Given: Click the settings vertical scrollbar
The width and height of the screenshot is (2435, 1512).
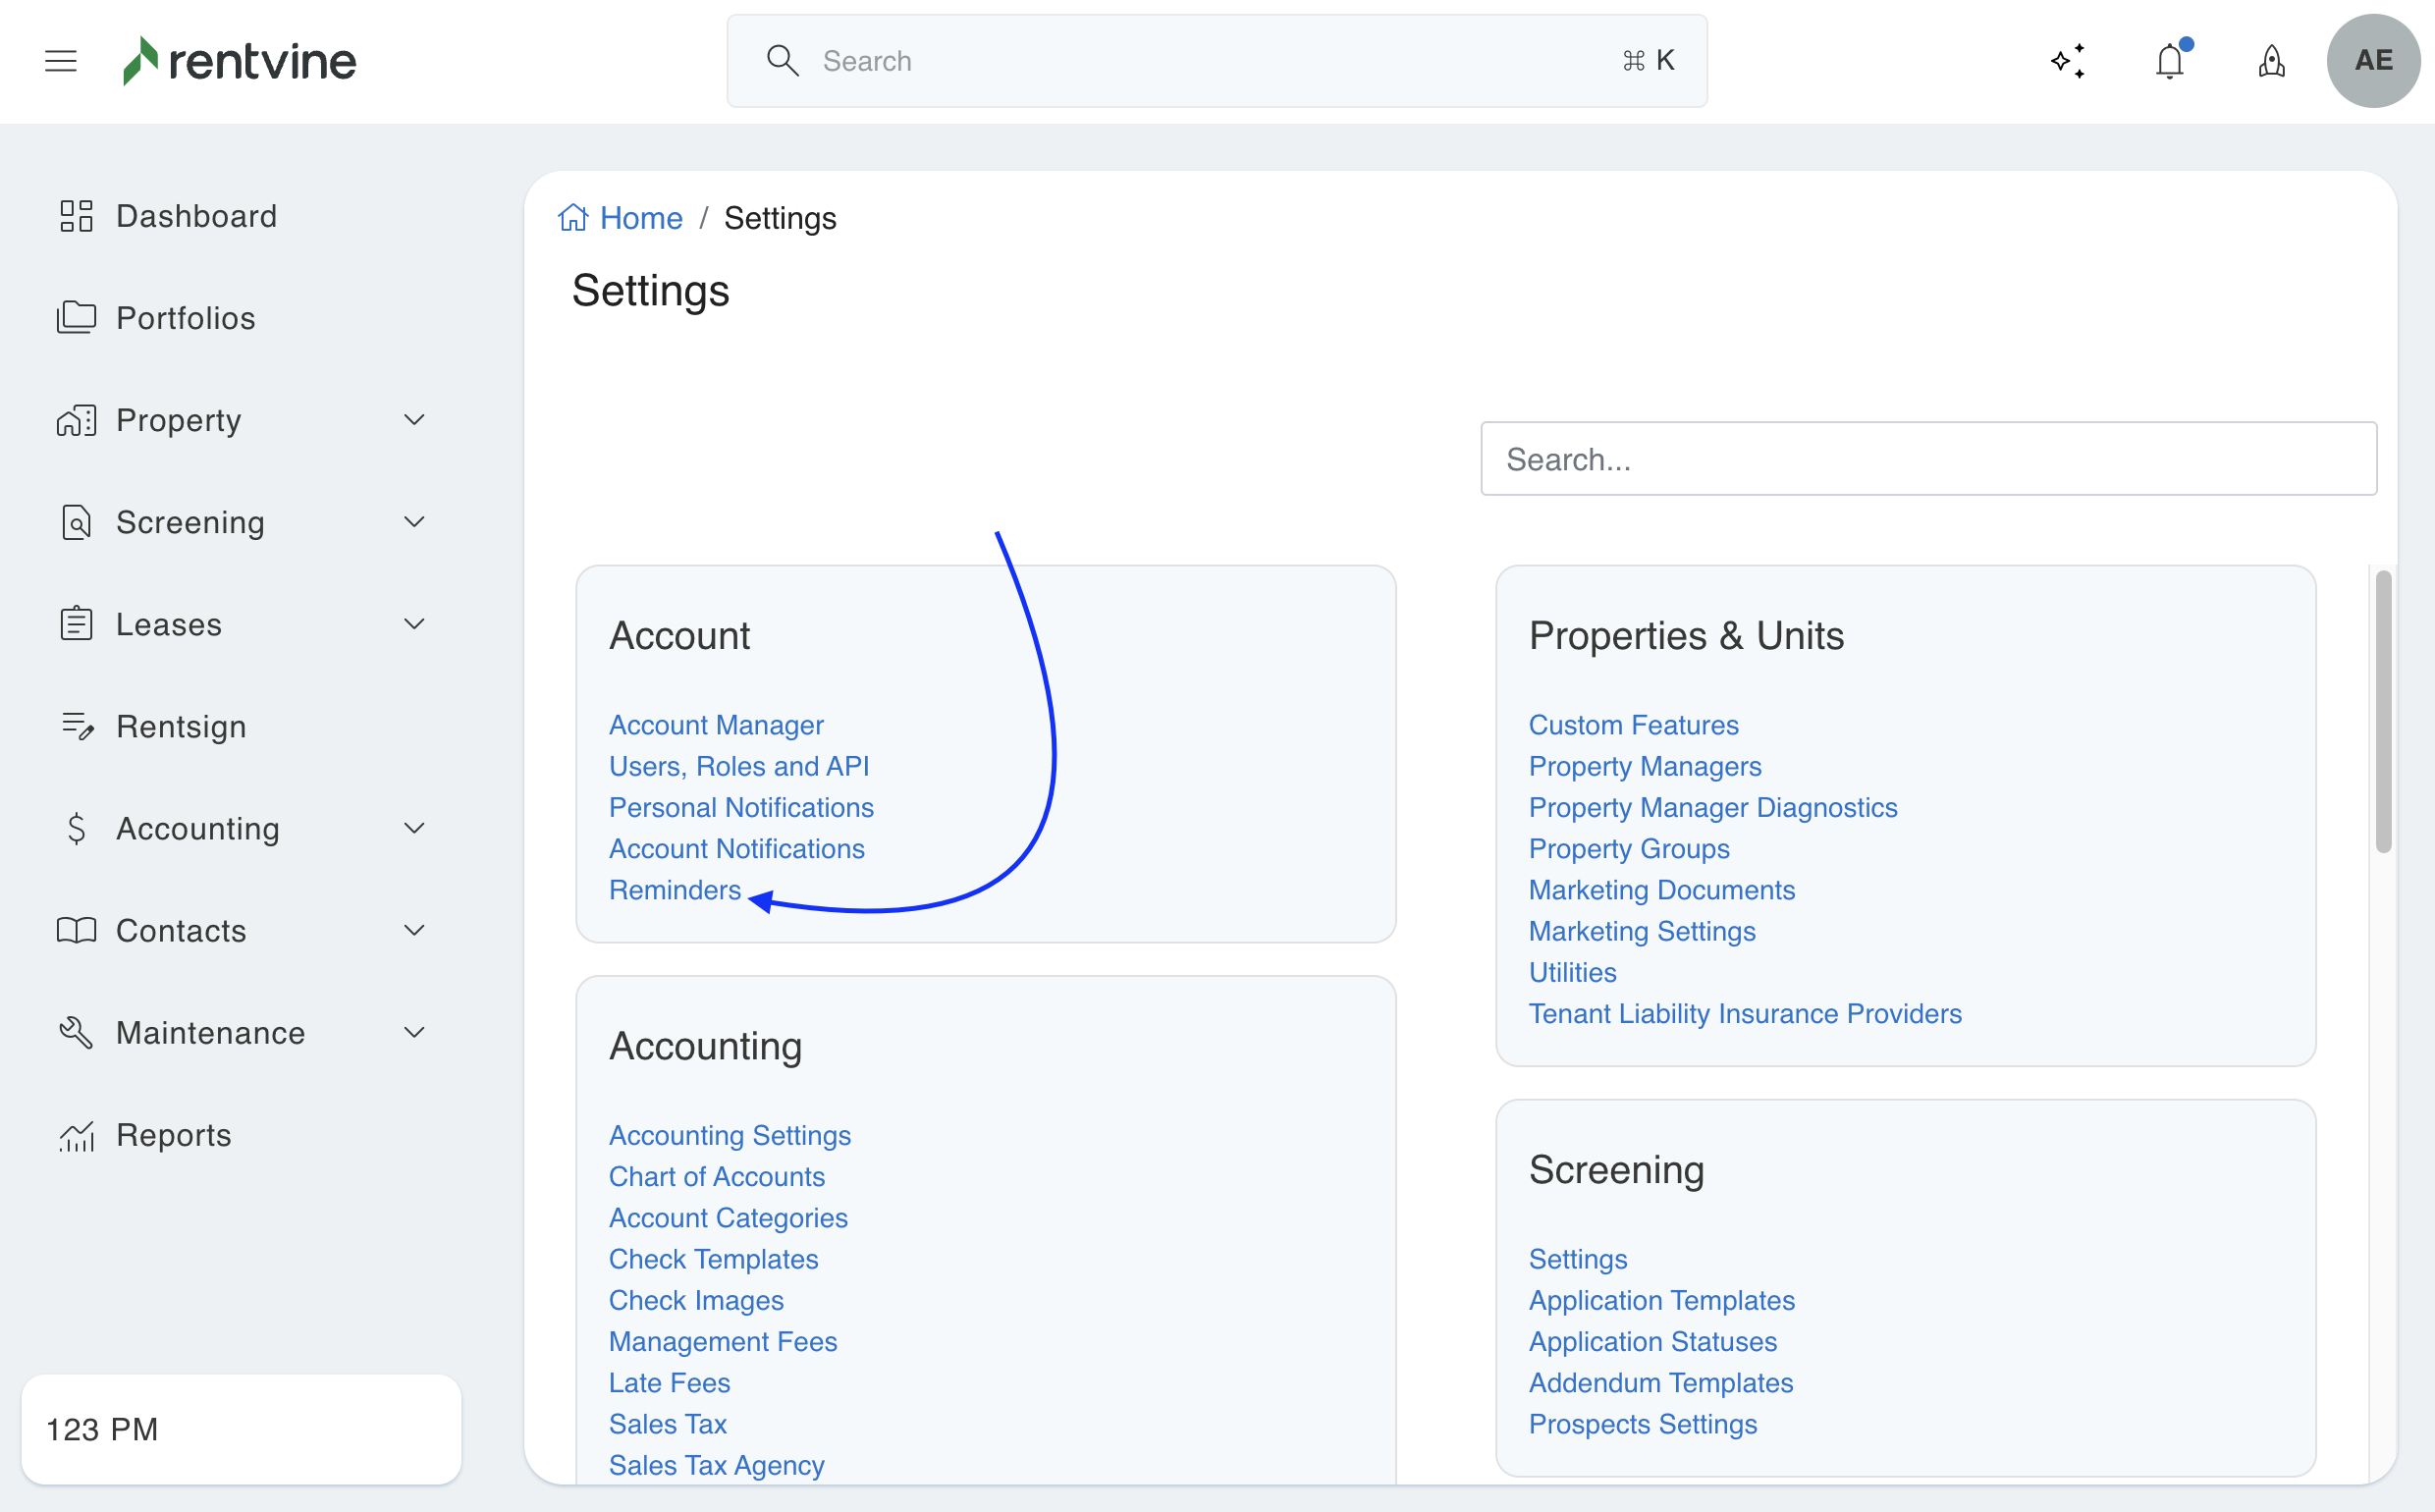Looking at the screenshot, I should click(2383, 711).
